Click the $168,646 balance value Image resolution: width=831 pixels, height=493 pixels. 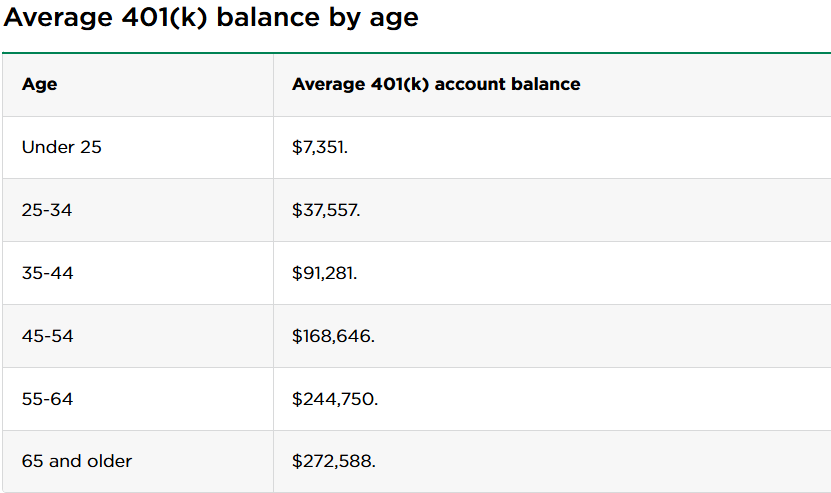pyautogui.click(x=333, y=336)
